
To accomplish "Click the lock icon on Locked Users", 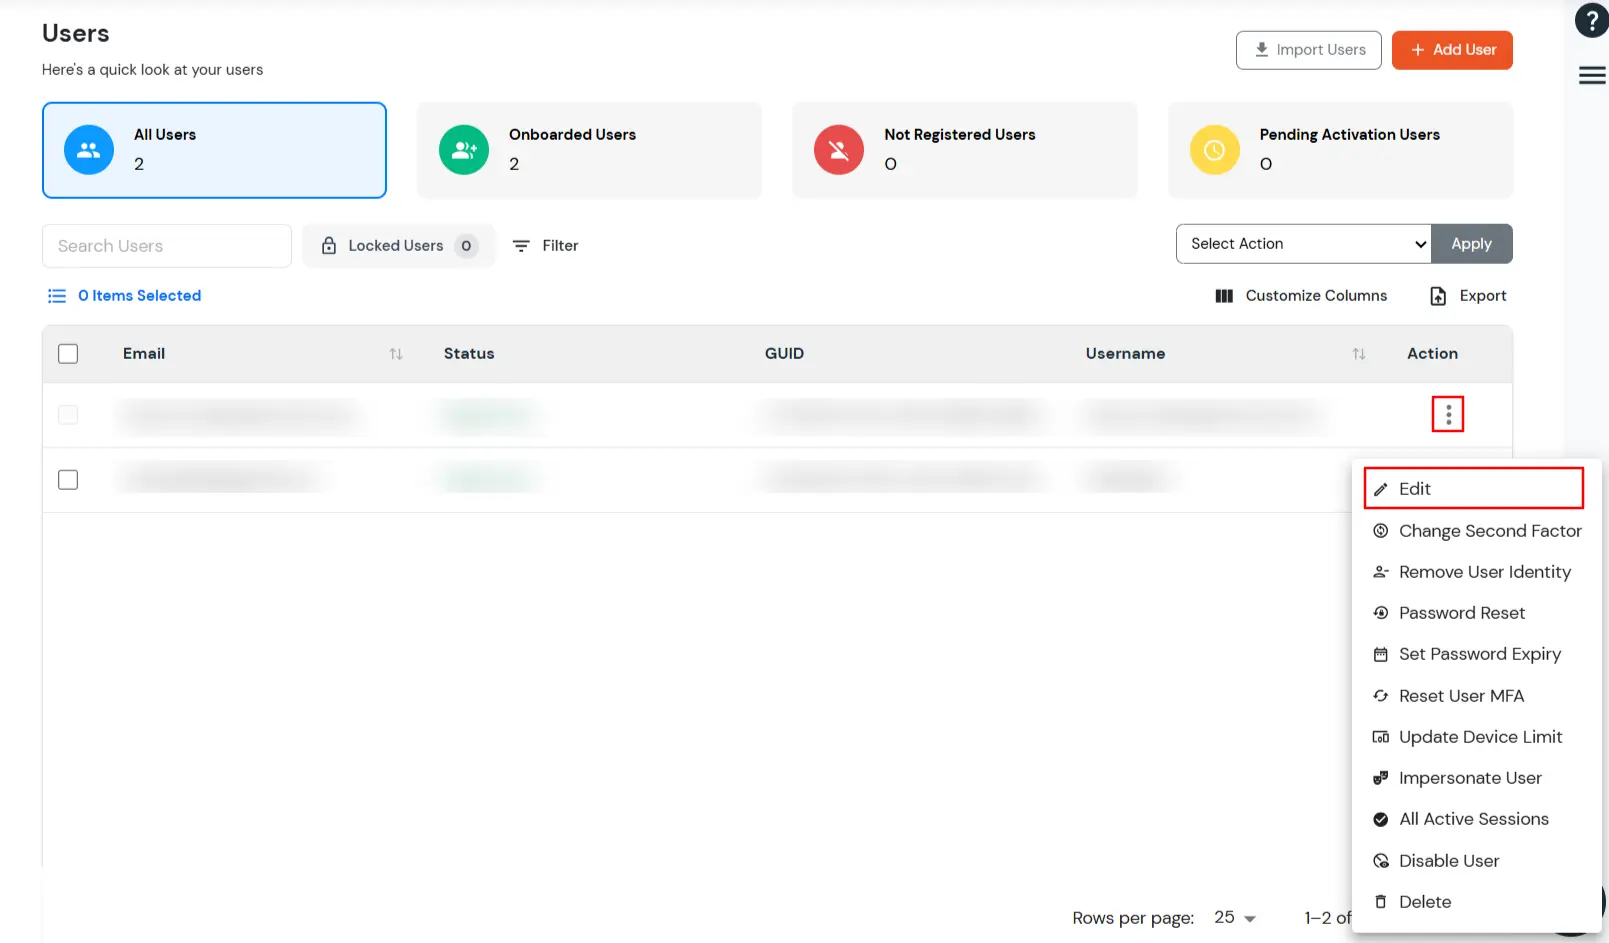I will 329,245.
